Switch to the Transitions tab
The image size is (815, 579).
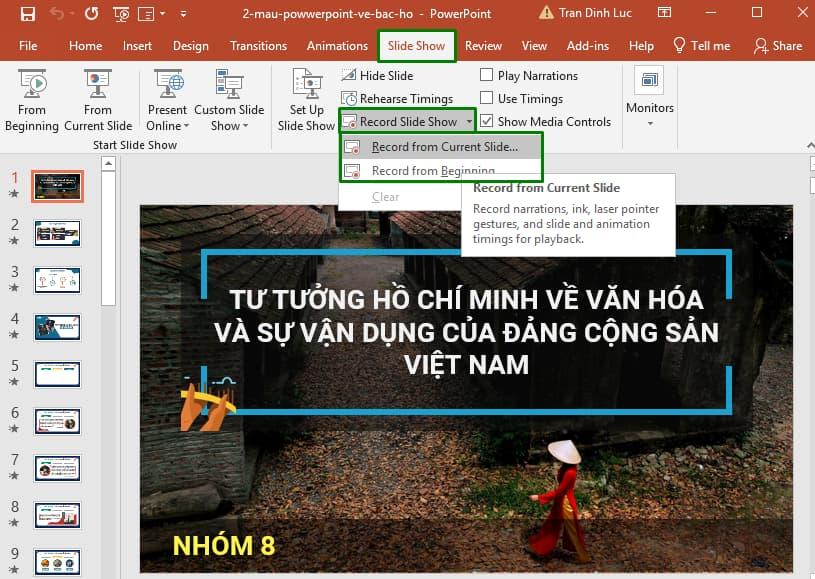pos(258,45)
